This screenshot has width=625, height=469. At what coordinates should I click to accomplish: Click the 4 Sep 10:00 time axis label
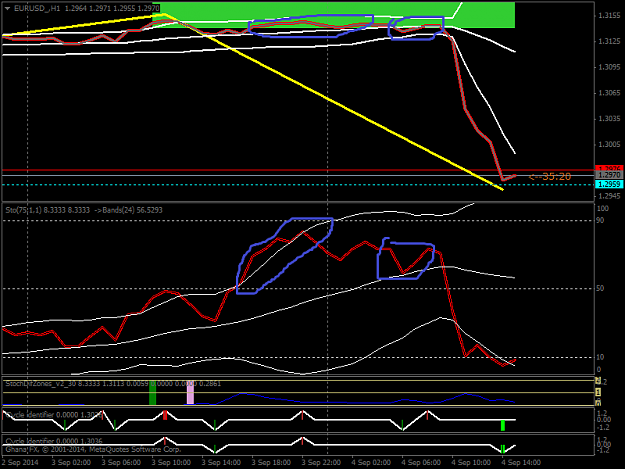(x=471, y=463)
